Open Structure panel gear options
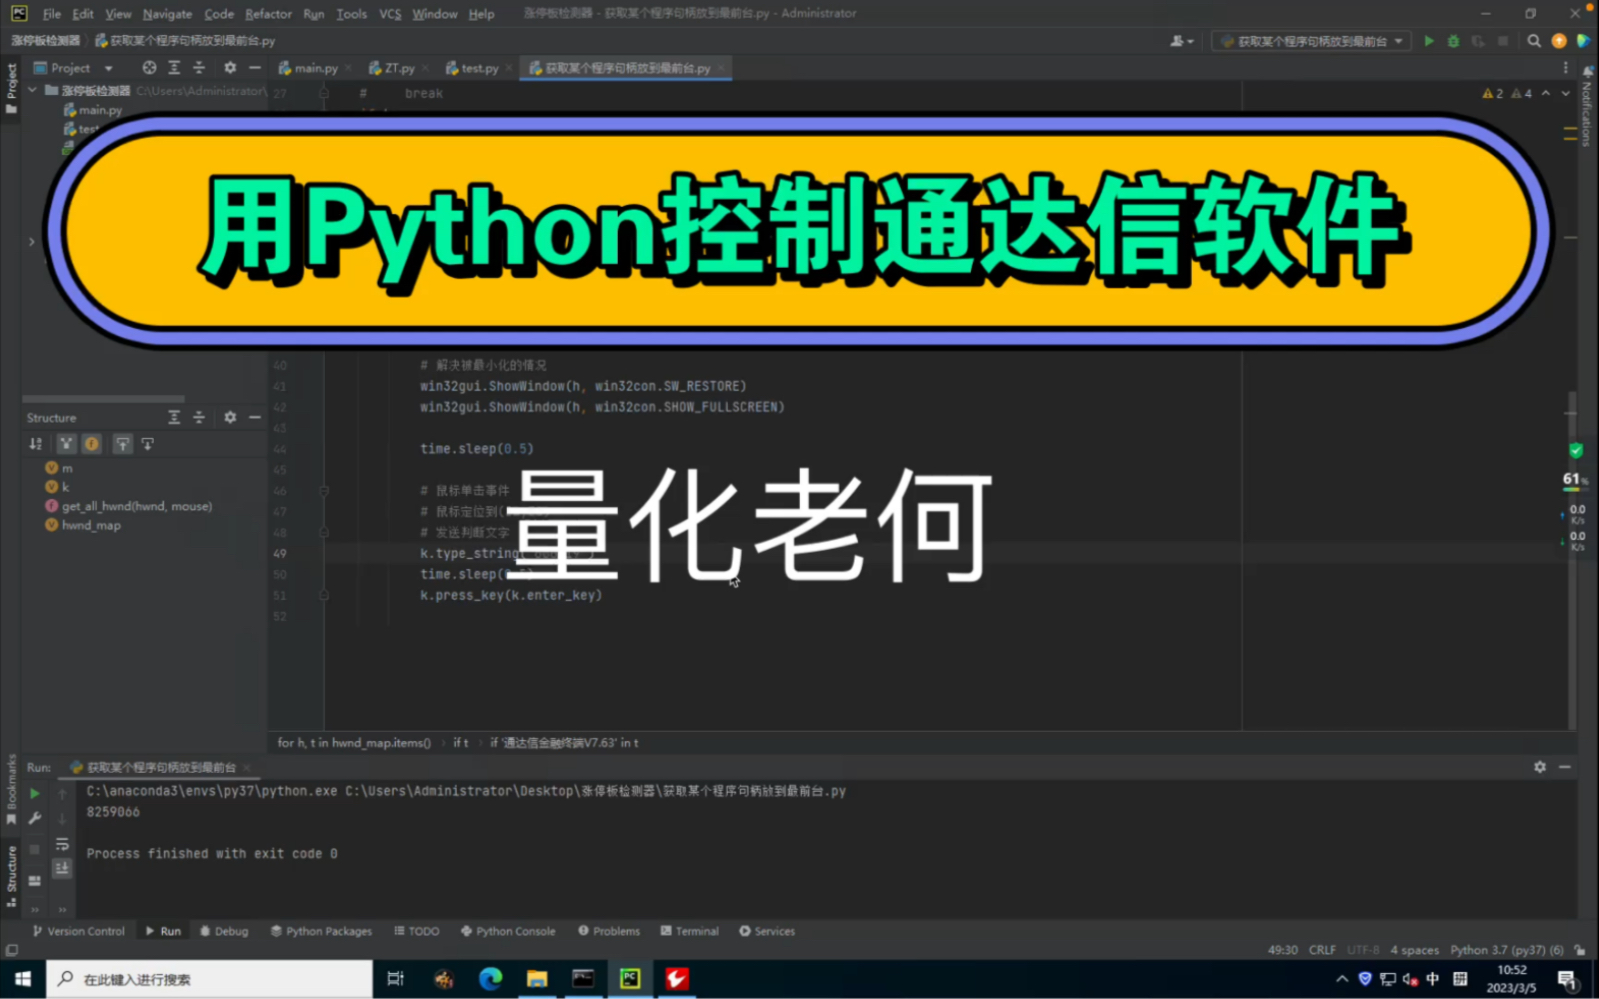Viewport: 1599px width, 999px height. coord(230,417)
